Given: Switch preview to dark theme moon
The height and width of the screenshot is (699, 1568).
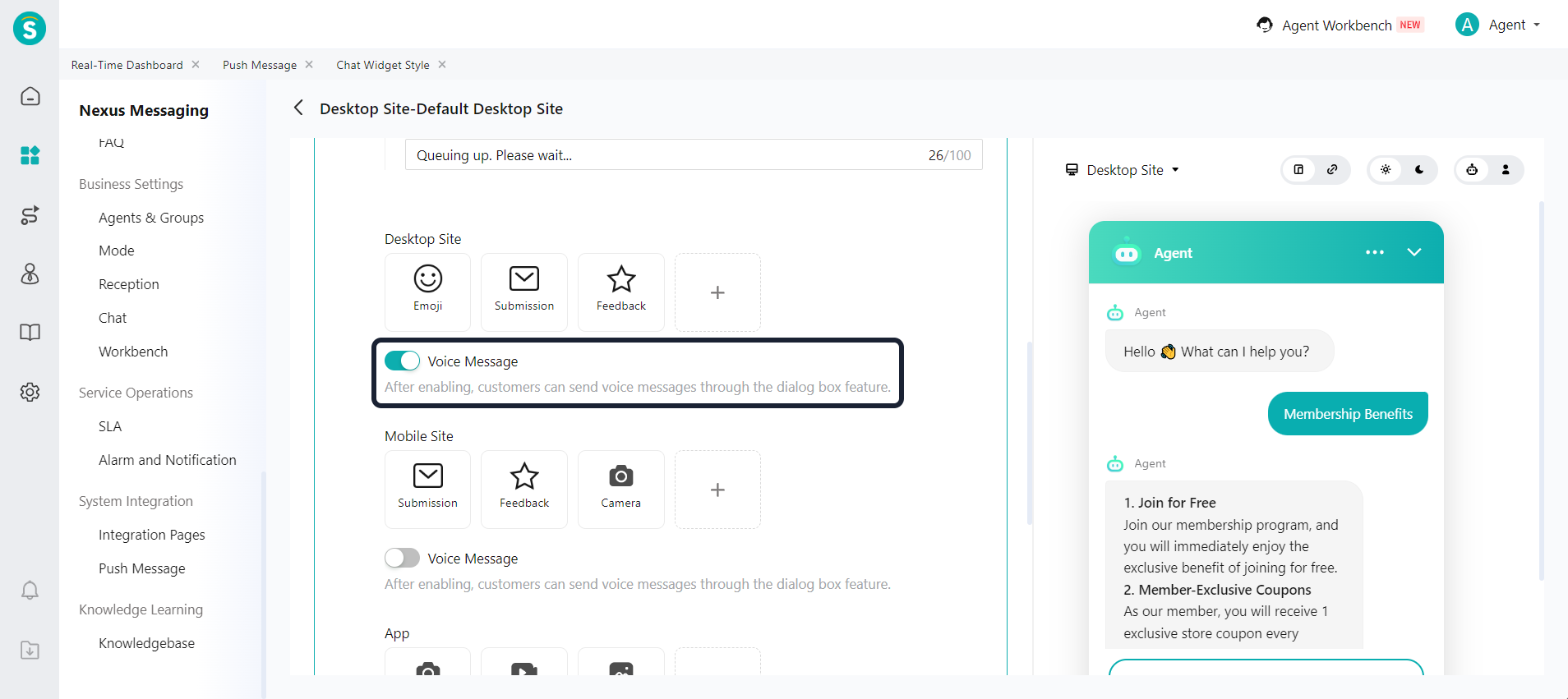Looking at the screenshot, I should [1420, 170].
